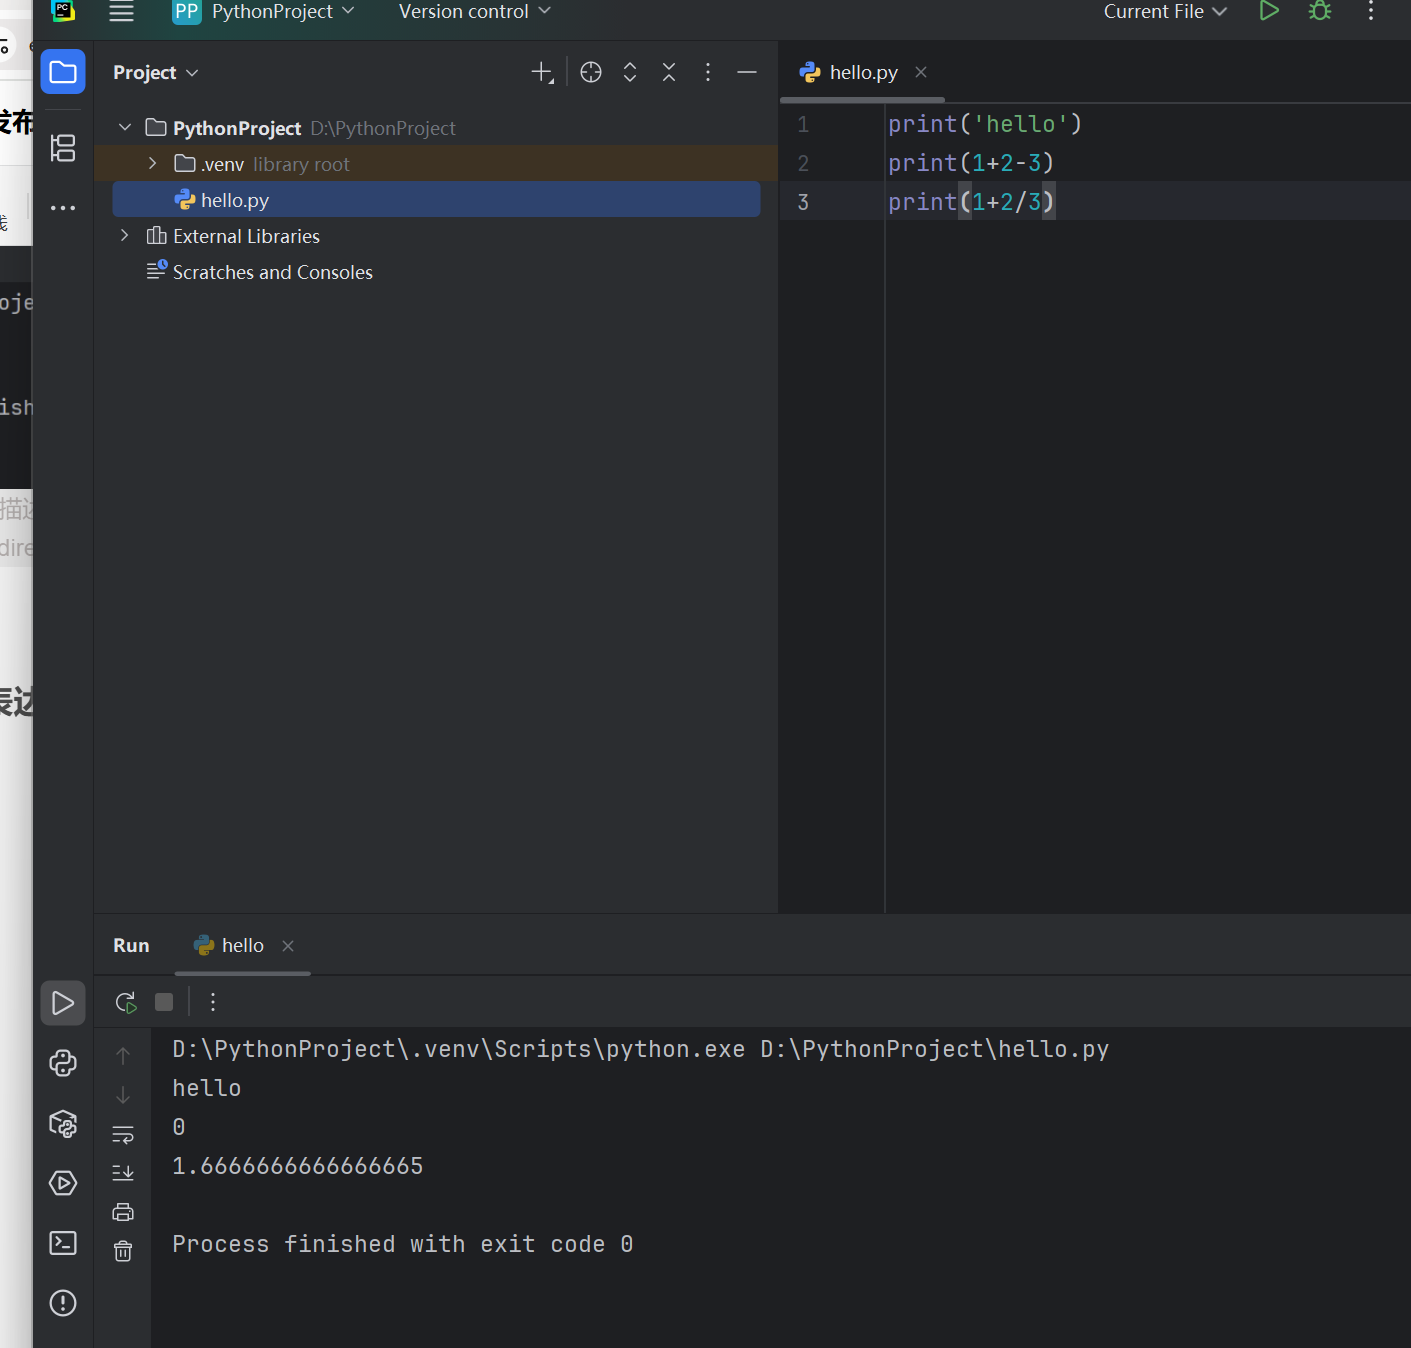Expand the .venv folder
The height and width of the screenshot is (1348, 1411).
pyautogui.click(x=152, y=163)
